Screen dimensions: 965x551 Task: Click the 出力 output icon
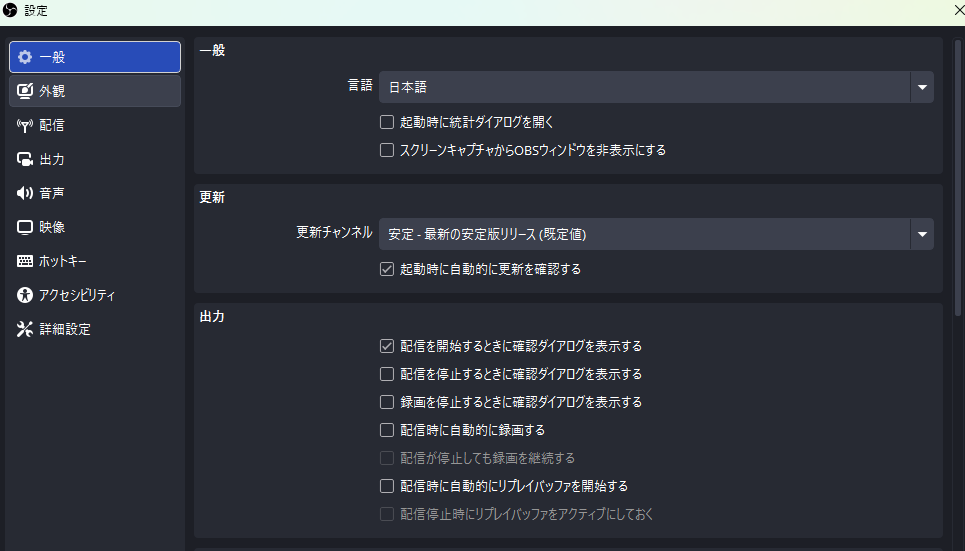[25, 159]
